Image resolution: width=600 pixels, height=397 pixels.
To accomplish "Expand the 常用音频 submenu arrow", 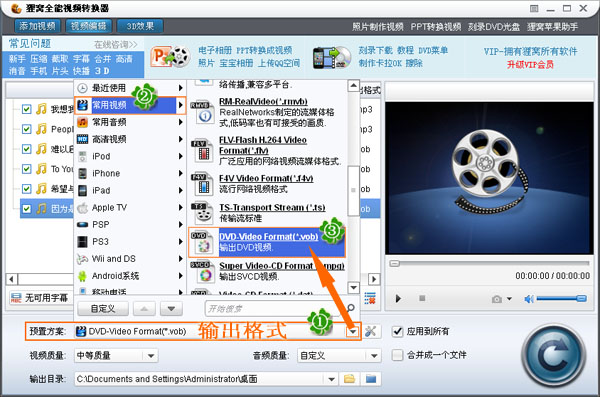I will (181, 122).
